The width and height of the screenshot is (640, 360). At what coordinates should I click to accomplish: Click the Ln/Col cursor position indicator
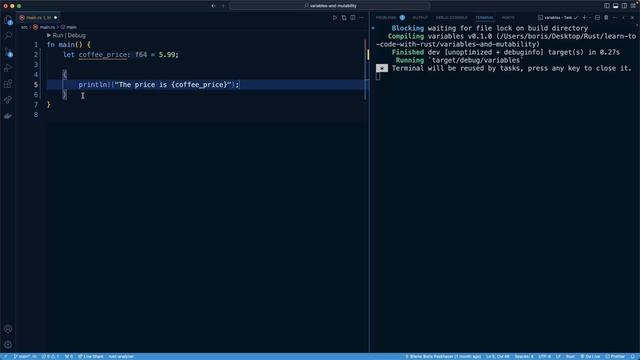(x=498, y=356)
